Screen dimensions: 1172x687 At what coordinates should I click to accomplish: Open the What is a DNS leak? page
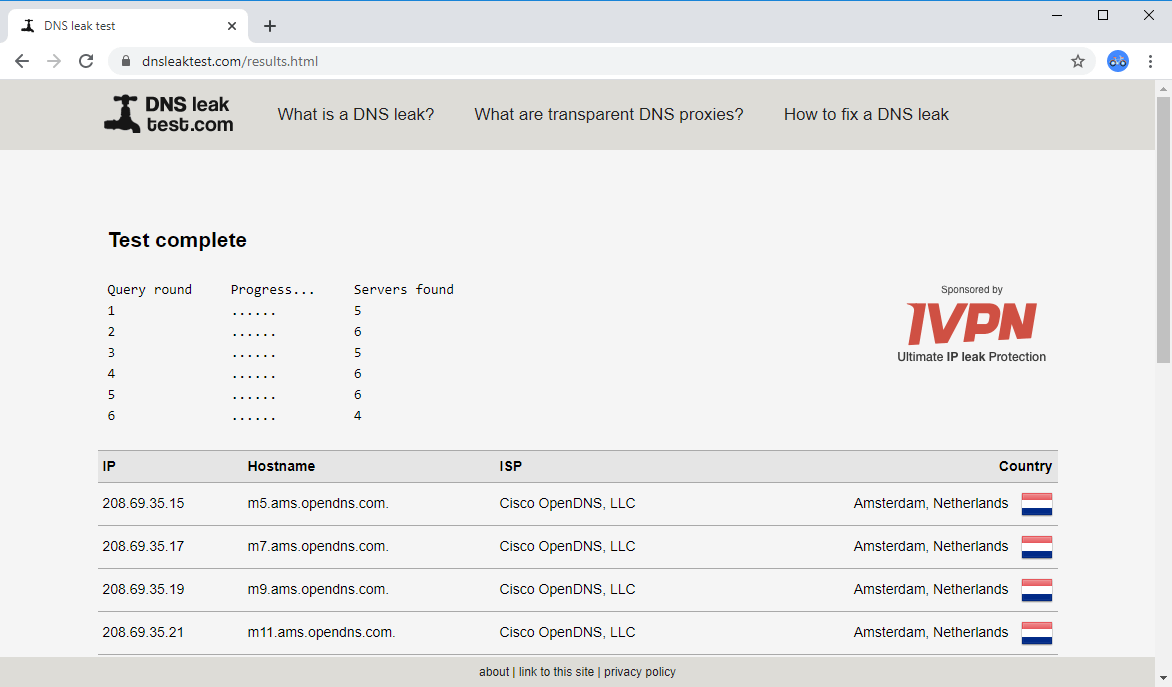click(356, 114)
